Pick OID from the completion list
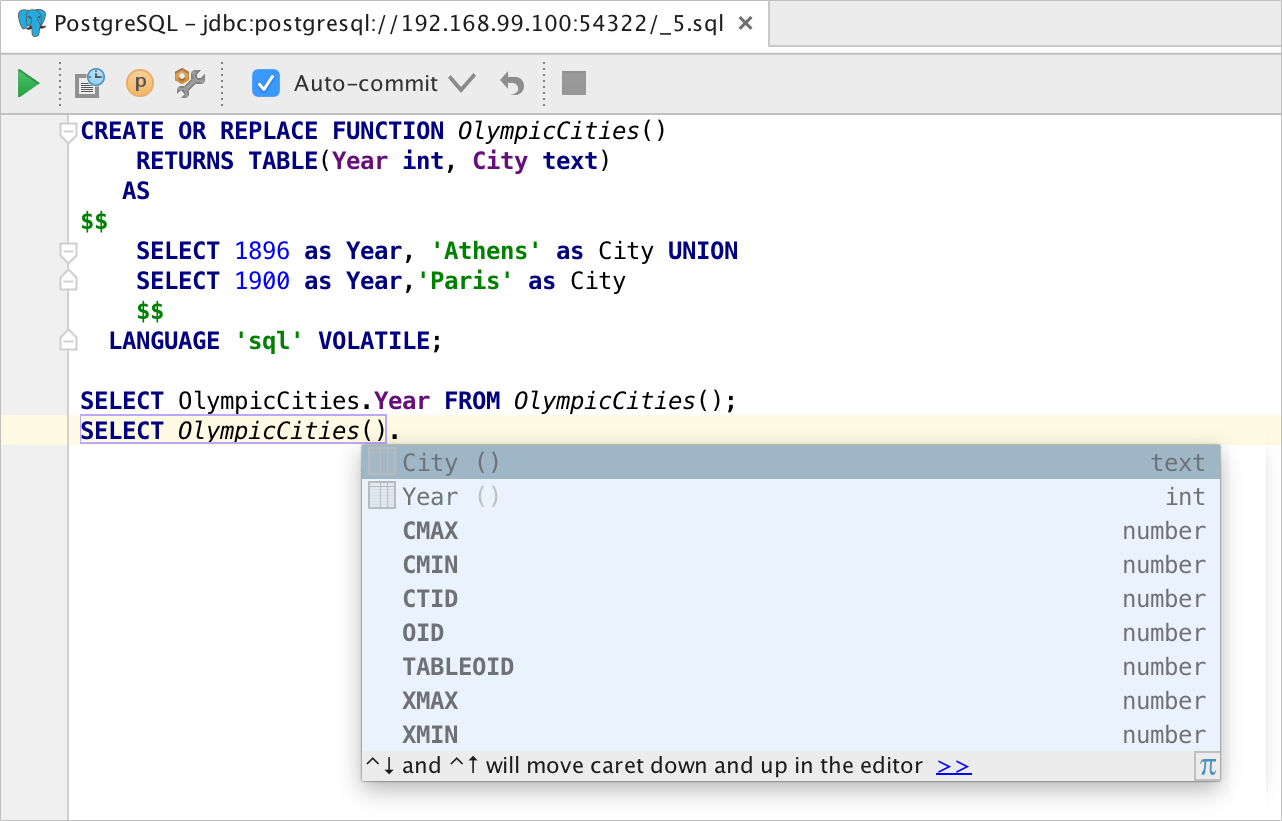1282x821 pixels. pyautogui.click(x=791, y=632)
